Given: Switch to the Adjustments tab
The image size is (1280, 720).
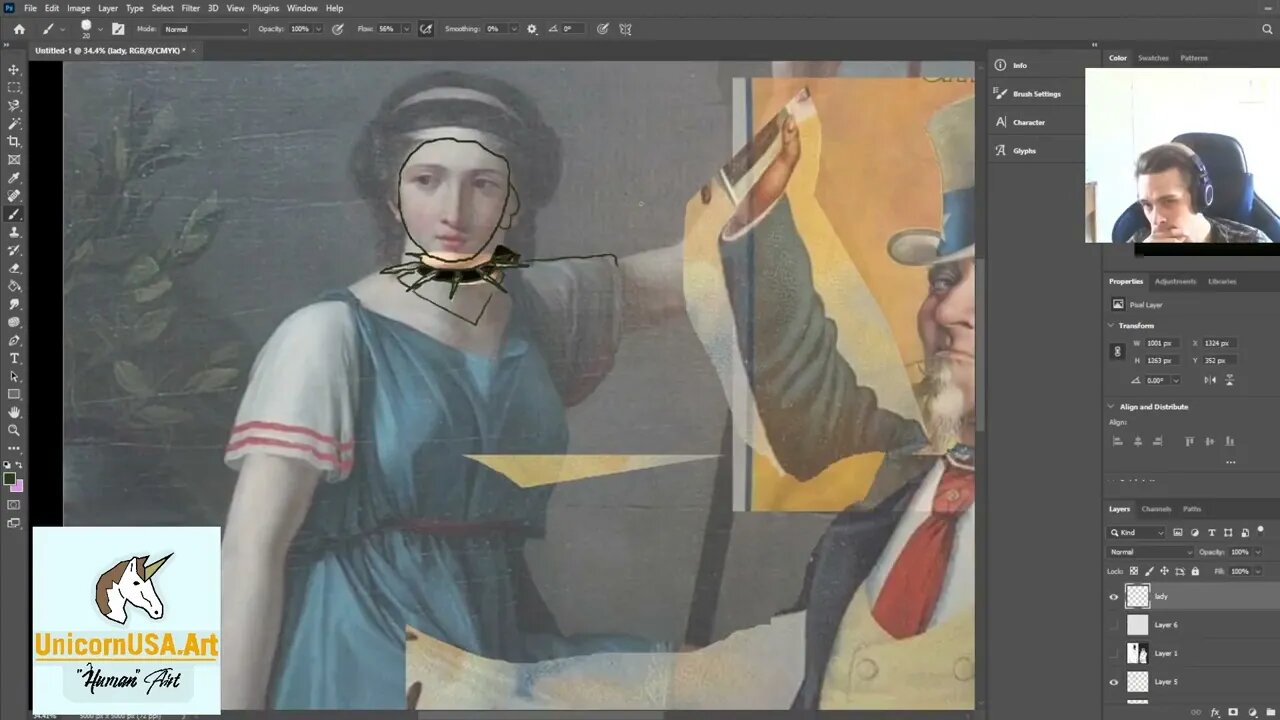Looking at the screenshot, I should pos(1175,281).
